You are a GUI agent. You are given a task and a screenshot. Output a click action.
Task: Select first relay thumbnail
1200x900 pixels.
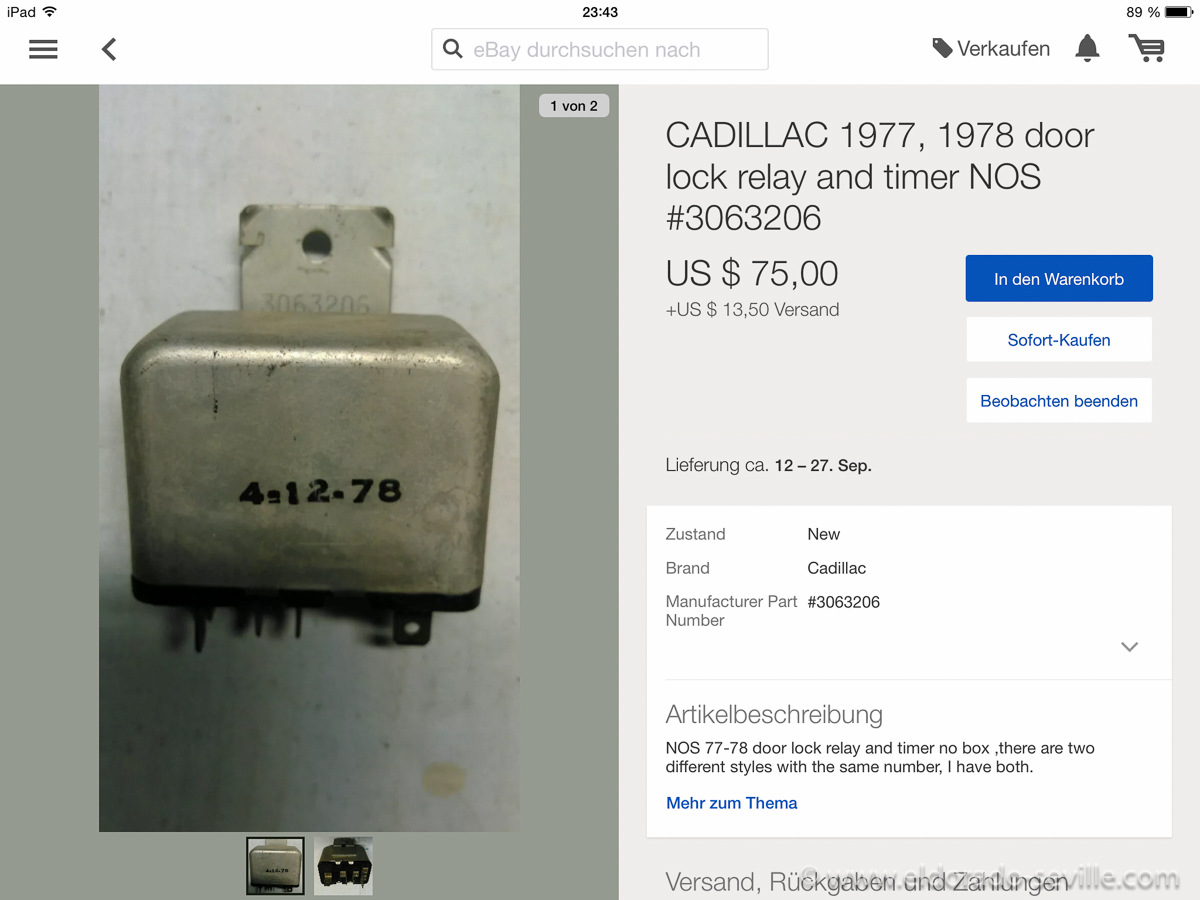click(275, 866)
